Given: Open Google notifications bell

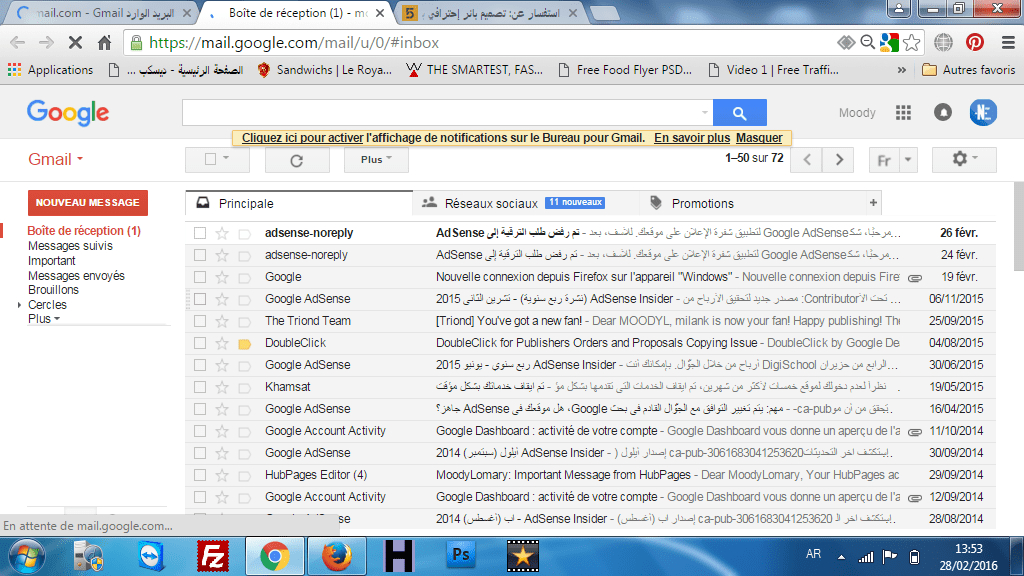Looking at the screenshot, I should 942,113.
